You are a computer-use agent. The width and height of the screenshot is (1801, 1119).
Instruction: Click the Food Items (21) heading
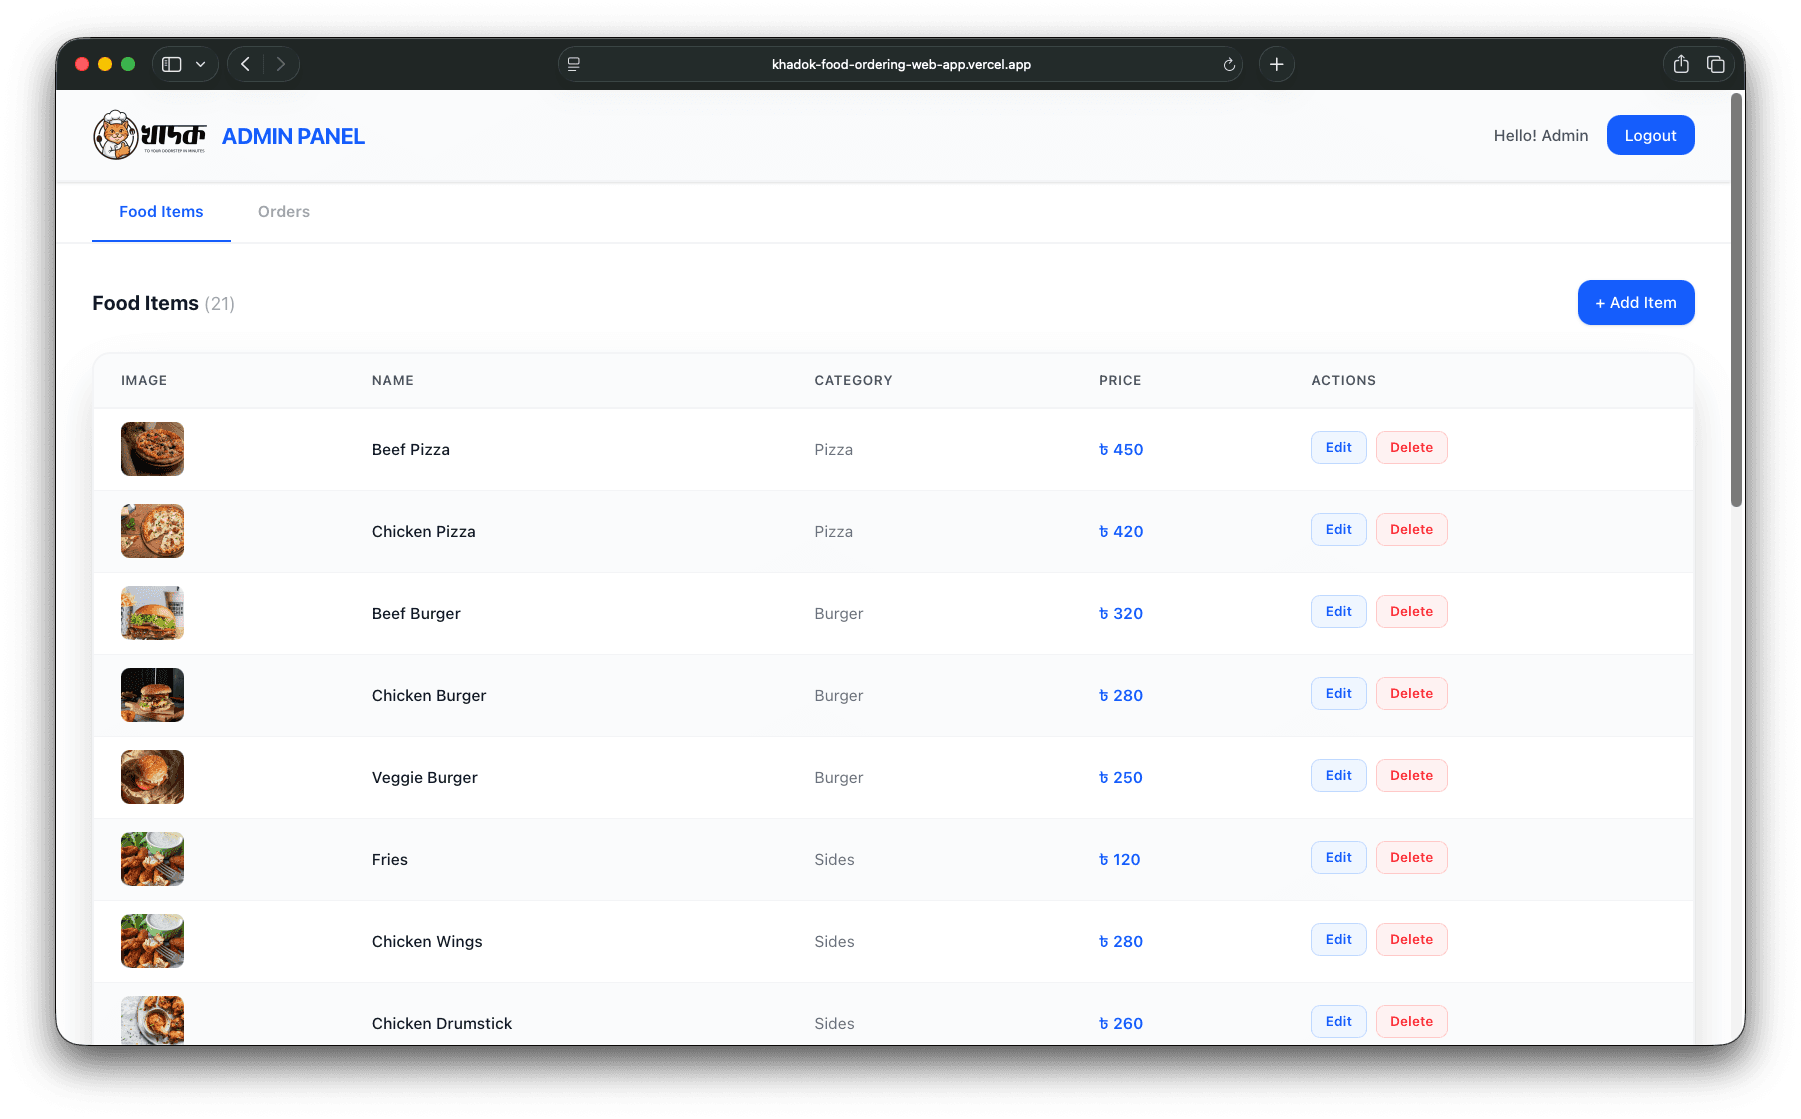pyautogui.click(x=163, y=303)
